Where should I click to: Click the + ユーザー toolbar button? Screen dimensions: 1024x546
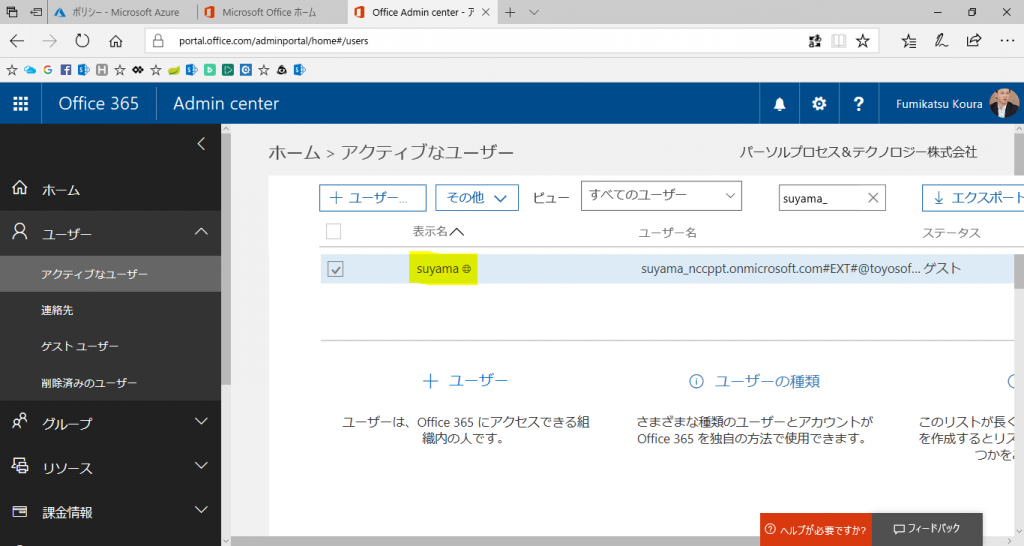(x=372, y=198)
